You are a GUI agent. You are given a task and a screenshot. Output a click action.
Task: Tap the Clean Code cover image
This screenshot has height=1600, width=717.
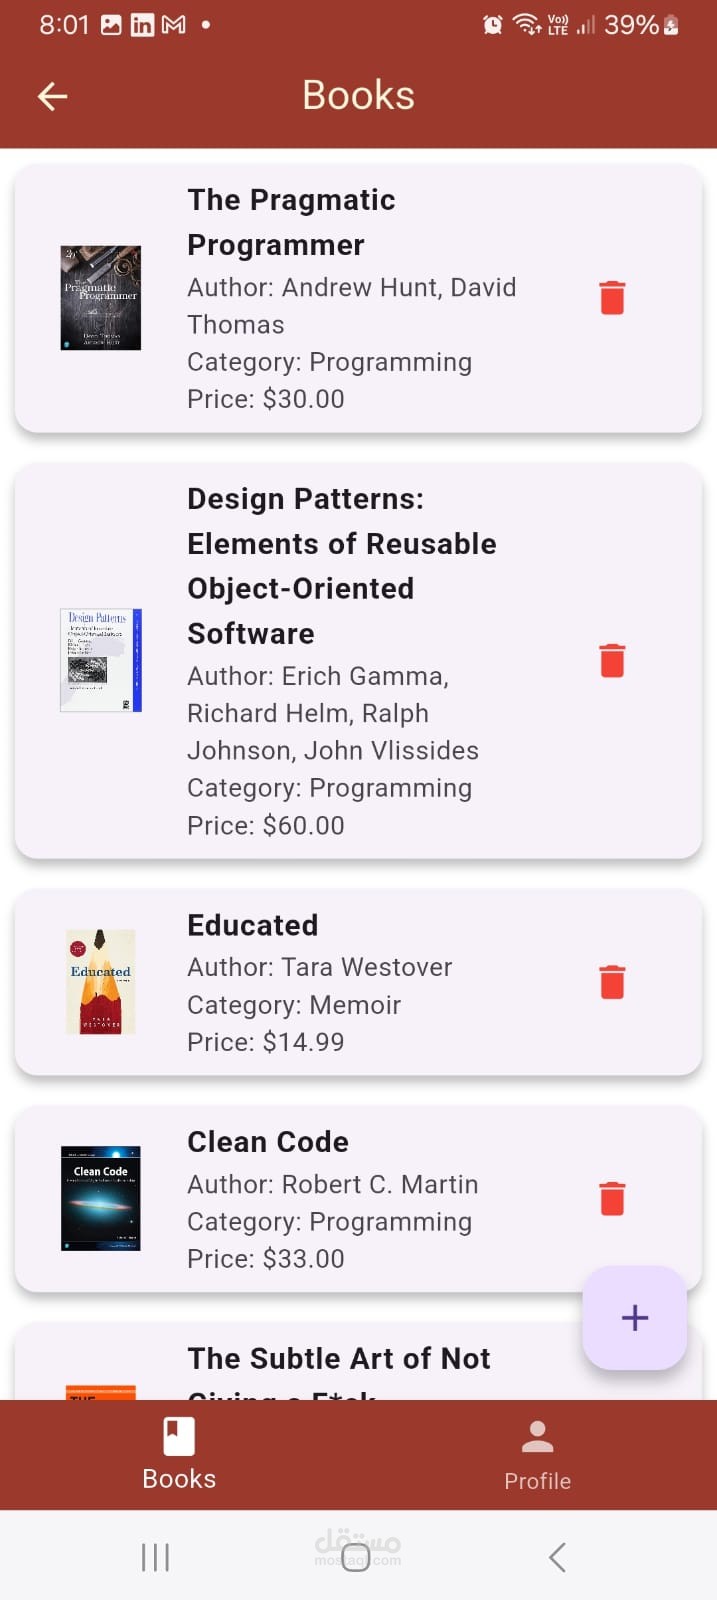(x=100, y=1198)
